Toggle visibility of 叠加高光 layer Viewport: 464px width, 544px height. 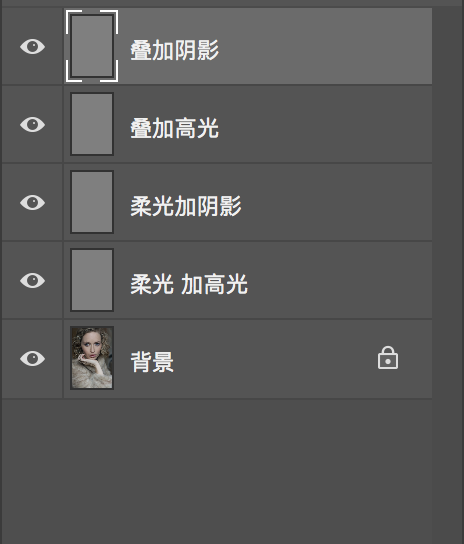(x=32, y=125)
